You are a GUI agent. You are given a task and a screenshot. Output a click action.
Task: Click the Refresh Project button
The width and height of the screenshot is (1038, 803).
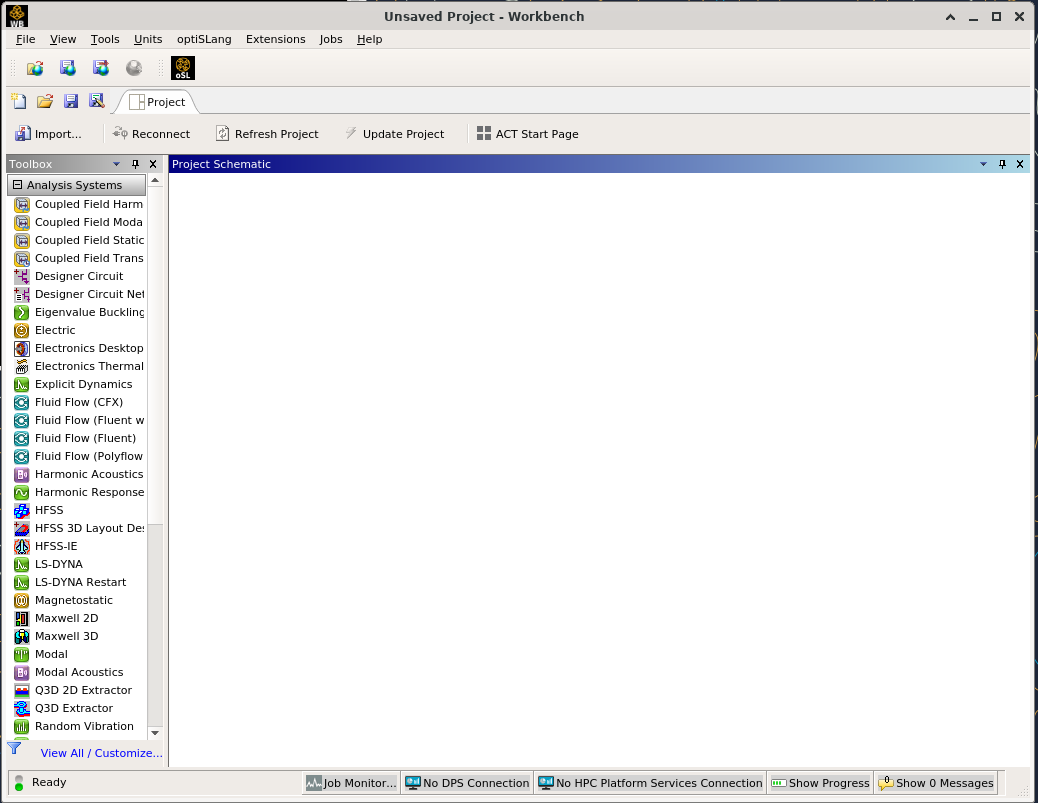click(267, 134)
